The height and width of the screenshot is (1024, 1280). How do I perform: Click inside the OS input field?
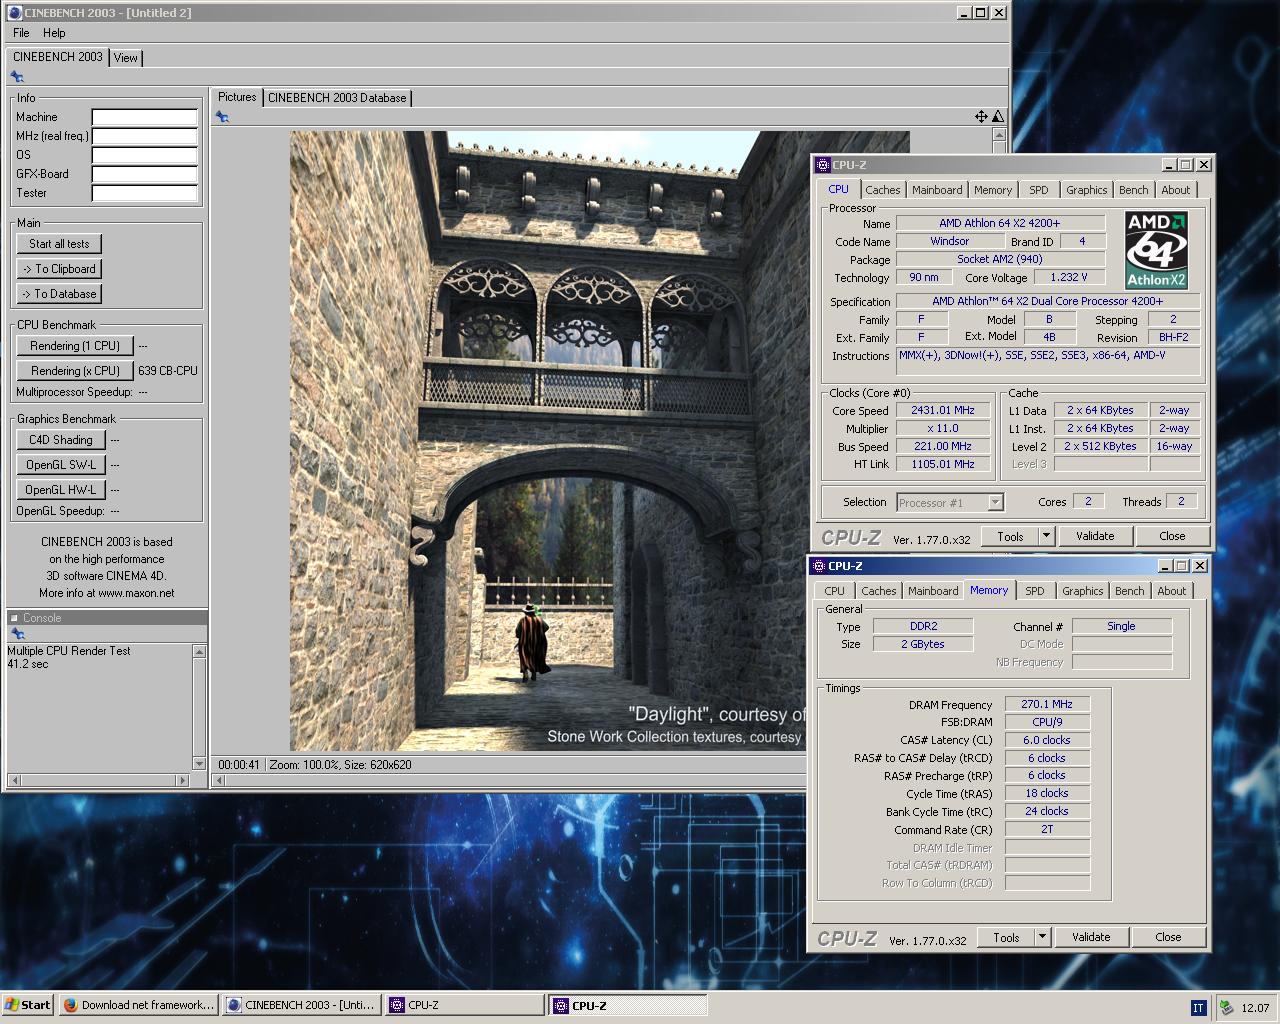(145, 155)
